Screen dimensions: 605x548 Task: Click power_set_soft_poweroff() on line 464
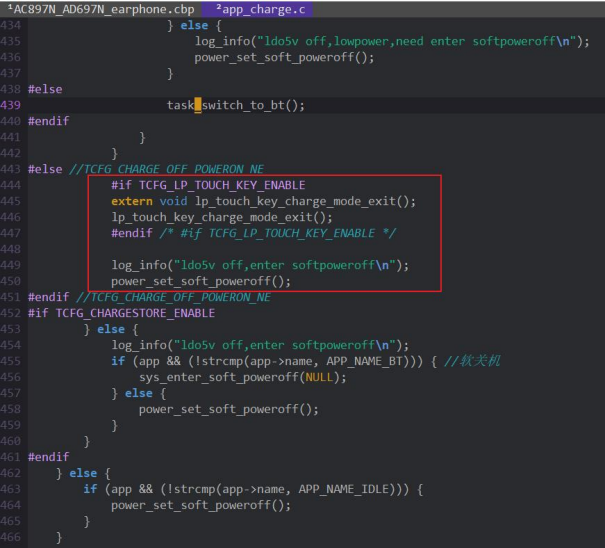[201, 505]
